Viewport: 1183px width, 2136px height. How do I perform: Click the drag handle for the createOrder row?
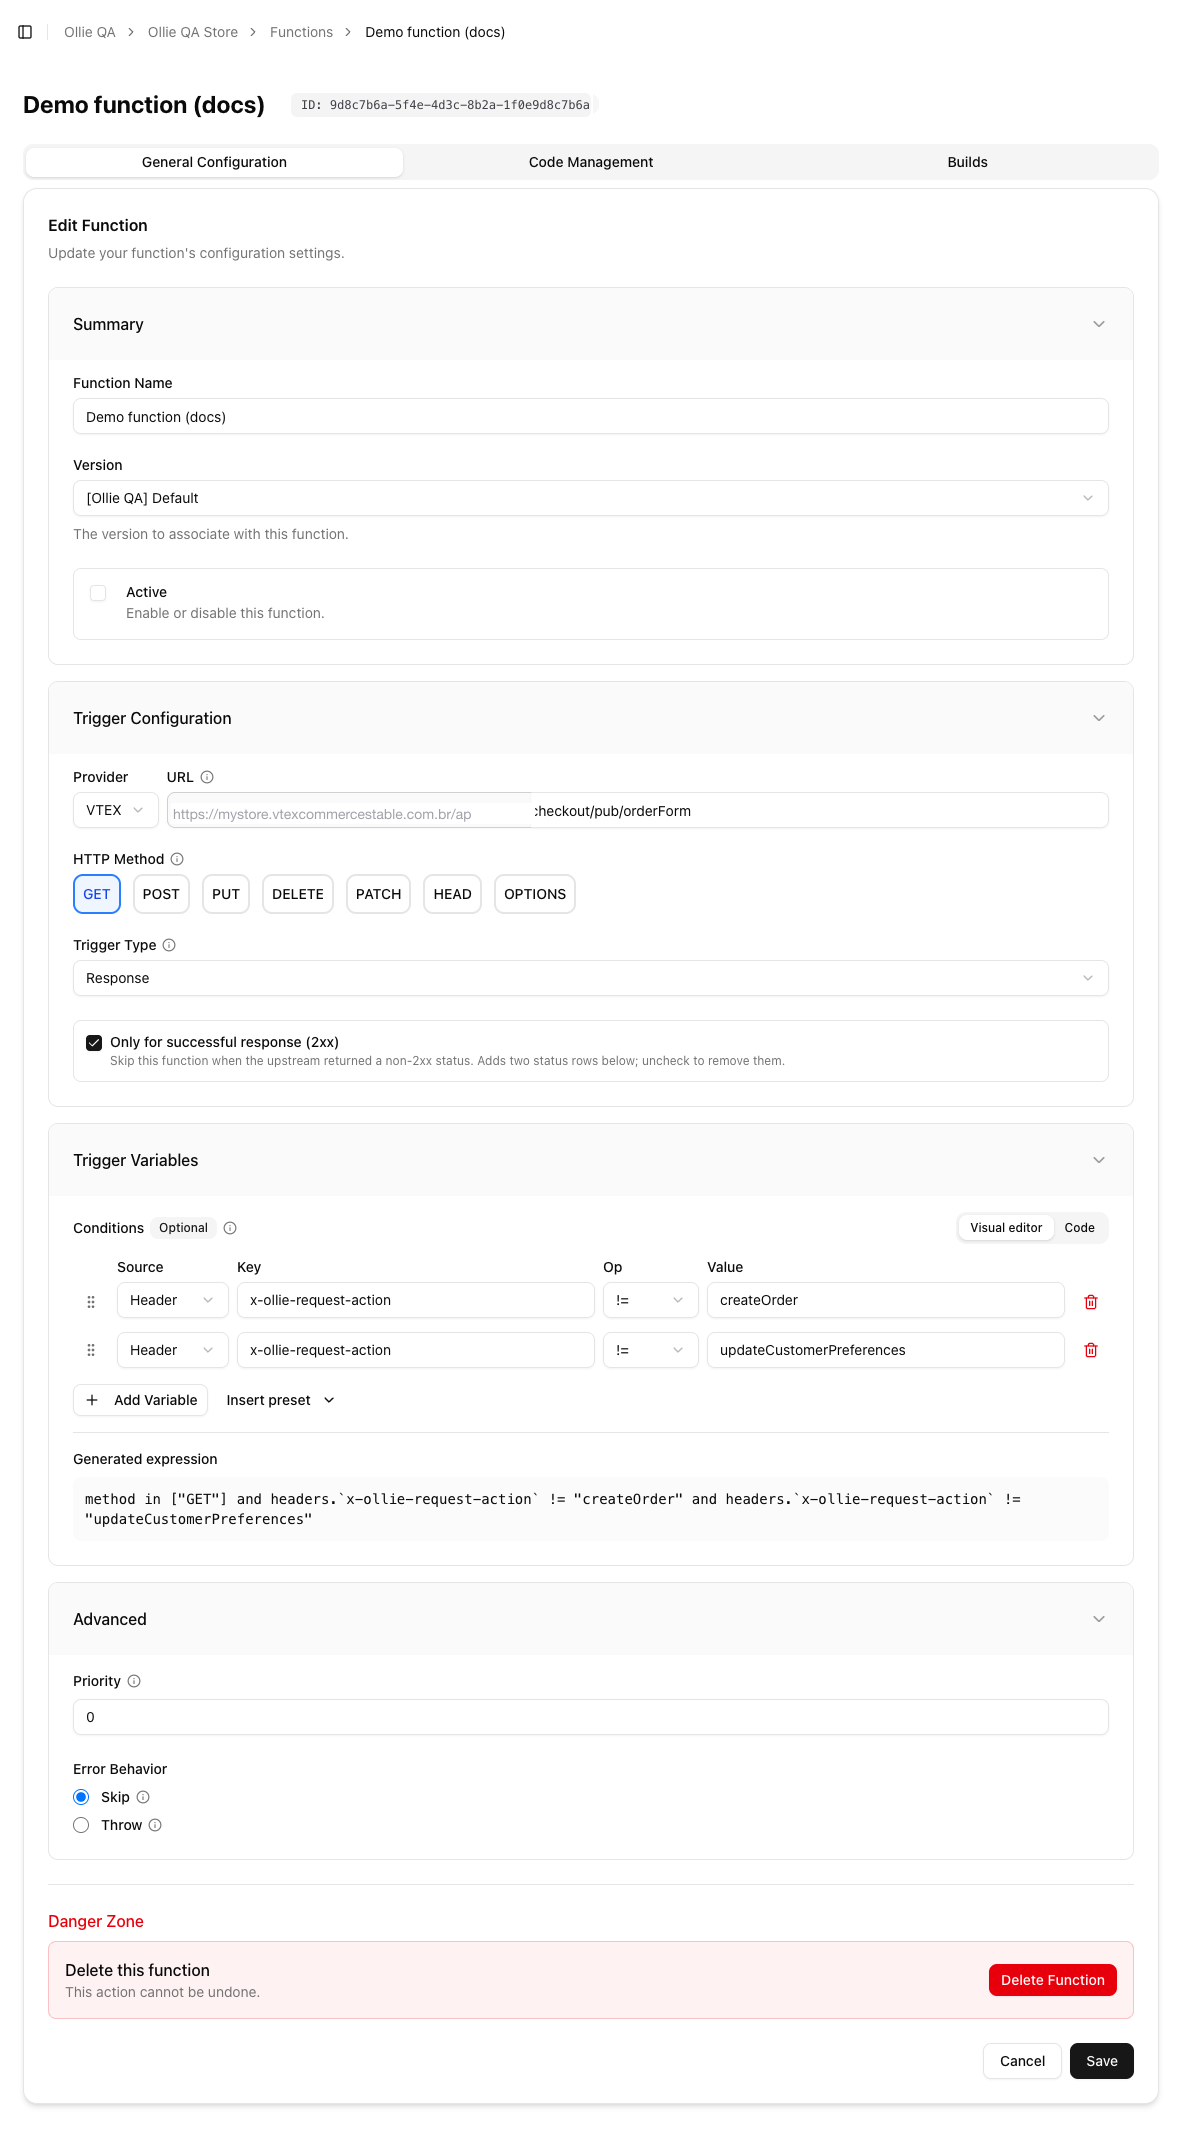click(91, 1301)
